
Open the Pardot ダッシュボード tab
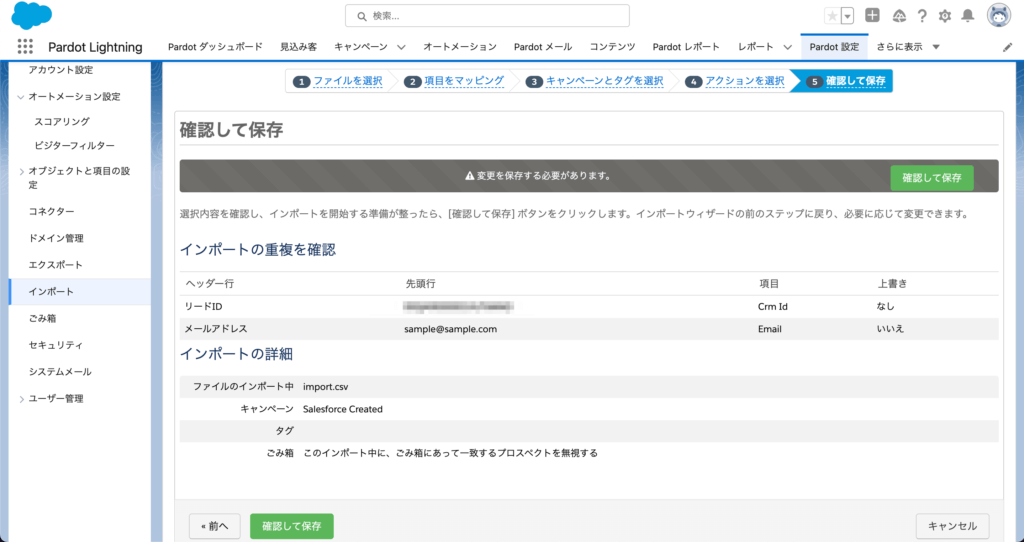coord(216,47)
